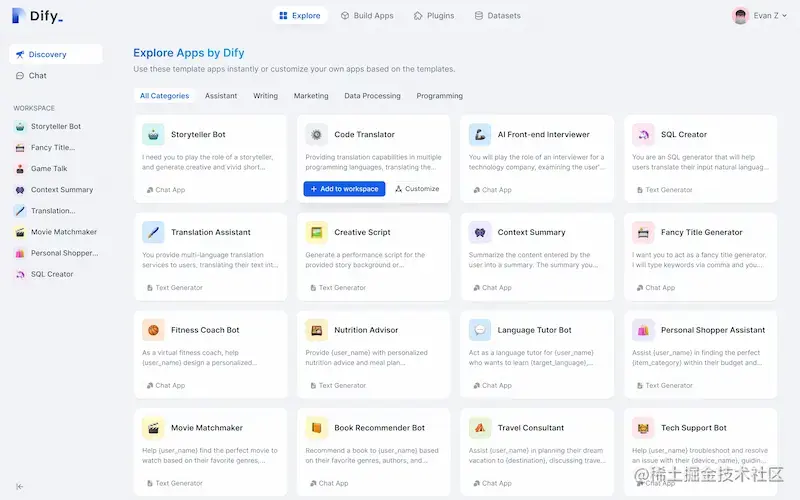Click Code Translator gear icon
800x500 pixels.
(316, 135)
